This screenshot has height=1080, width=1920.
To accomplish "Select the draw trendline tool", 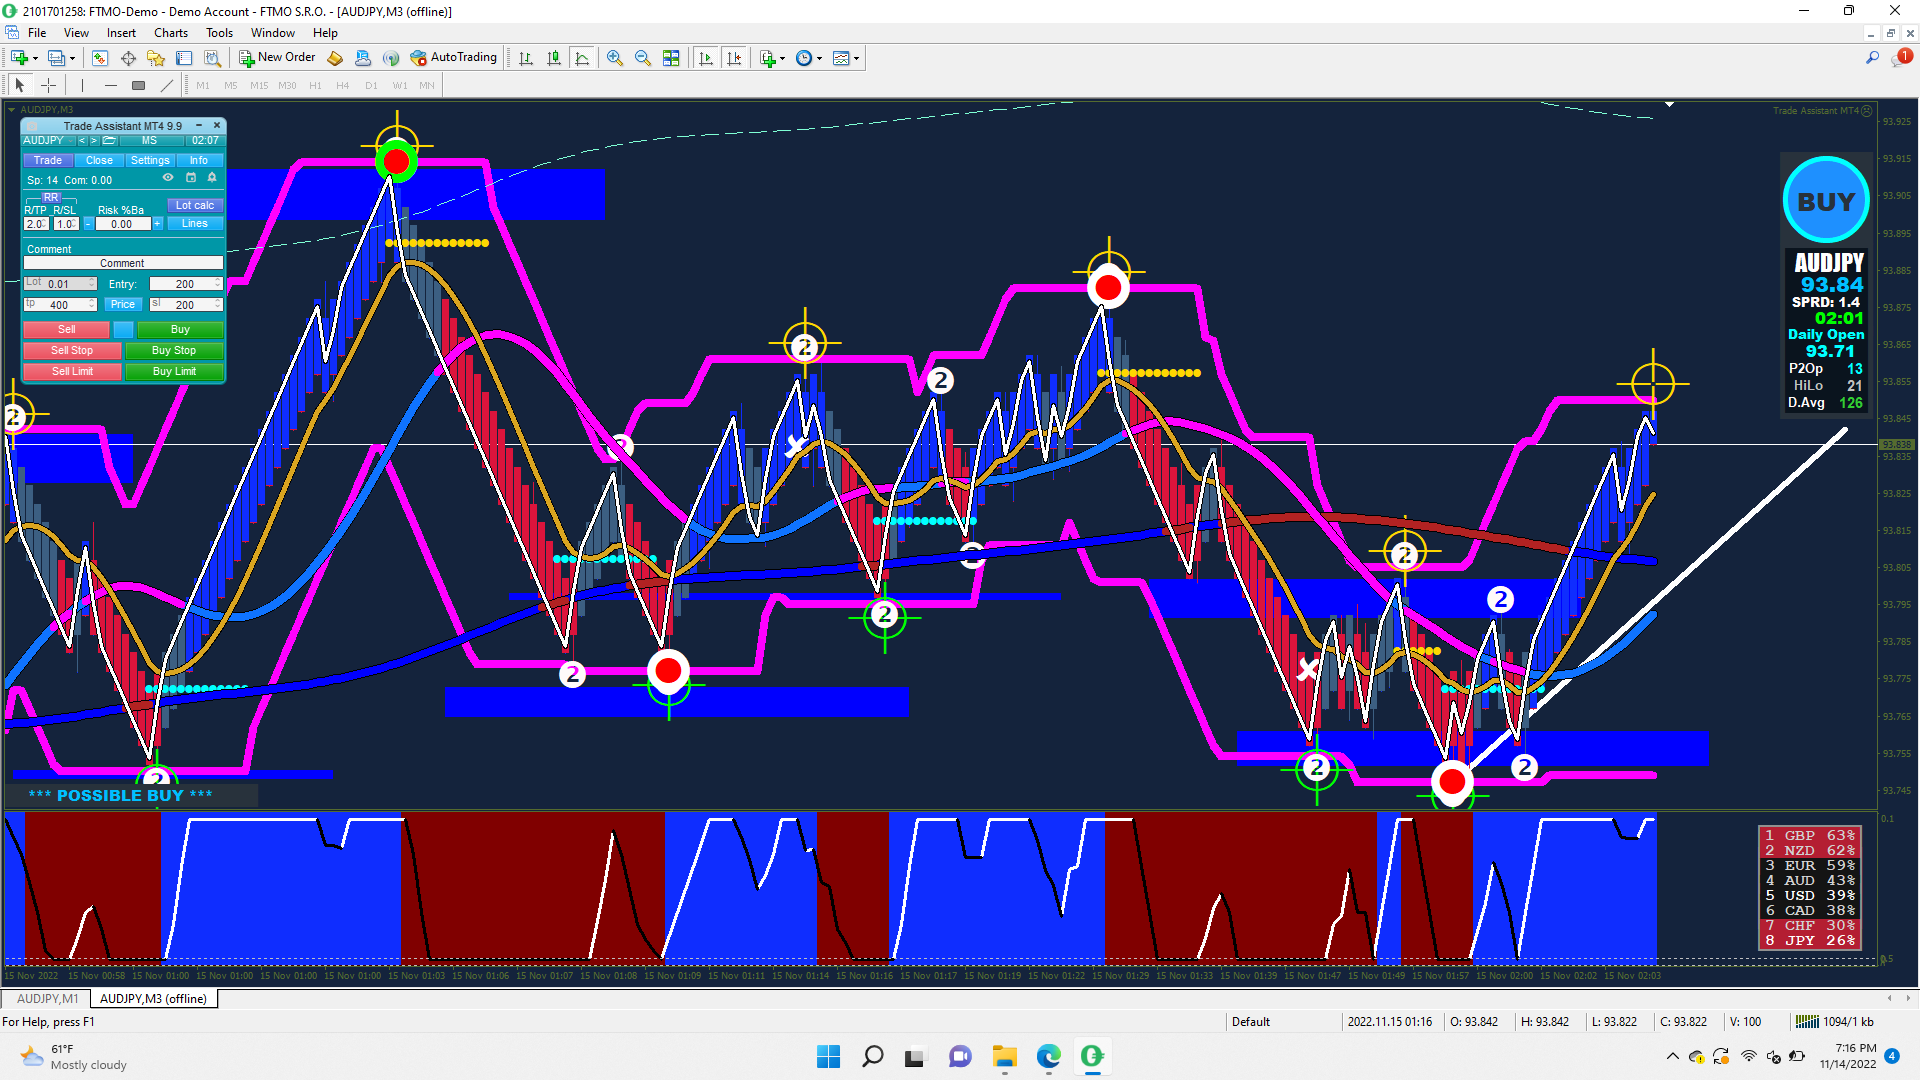I will [167, 86].
